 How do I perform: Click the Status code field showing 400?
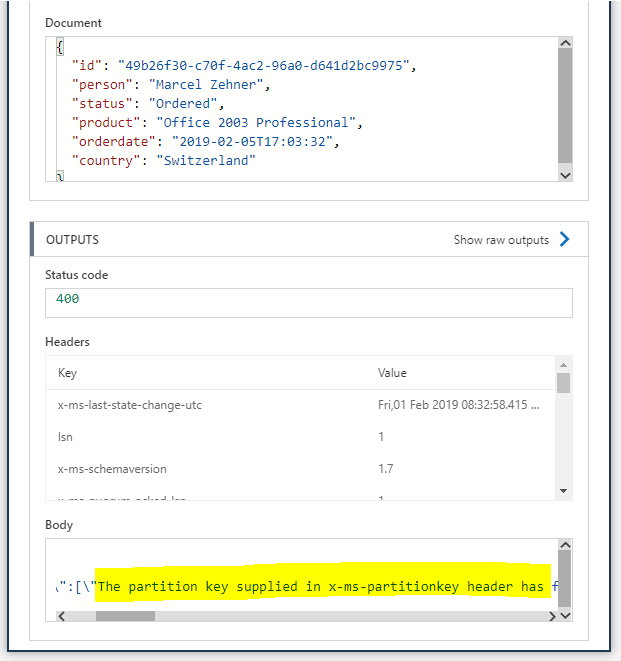point(308,301)
